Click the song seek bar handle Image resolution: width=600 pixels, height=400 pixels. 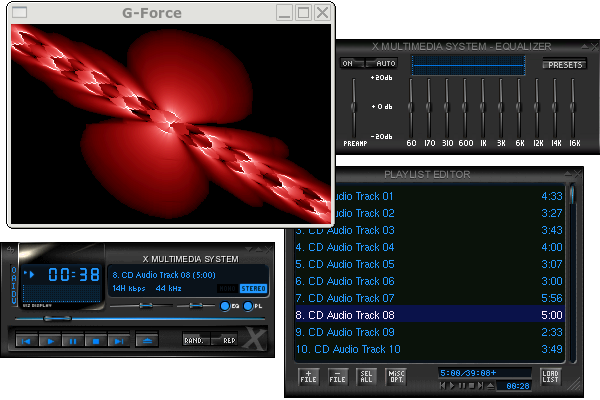pos(57,318)
